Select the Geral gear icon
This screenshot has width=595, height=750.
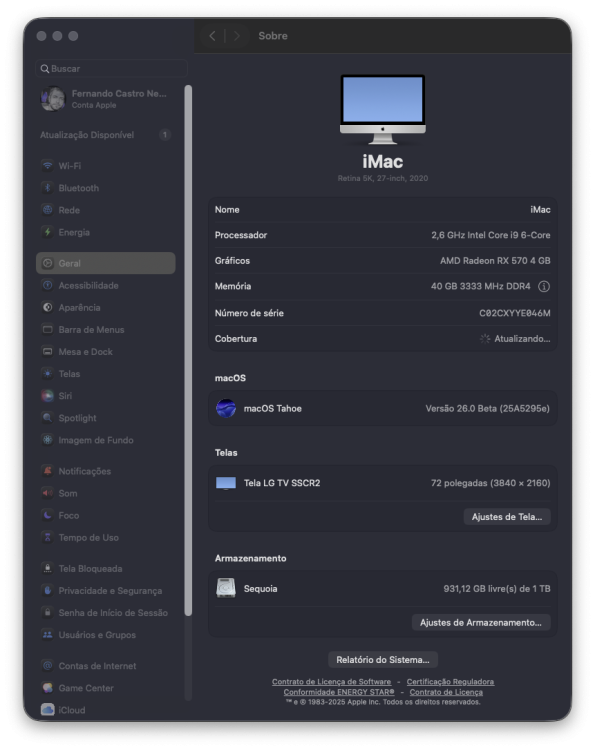click(47, 263)
